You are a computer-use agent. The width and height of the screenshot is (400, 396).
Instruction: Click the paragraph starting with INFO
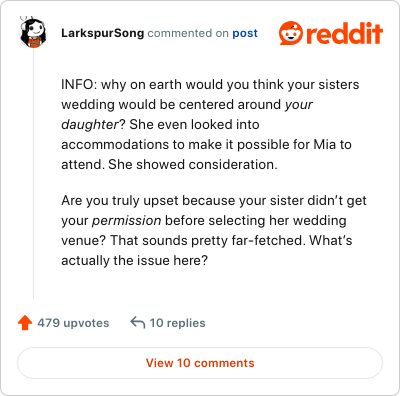(x=210, y=124)
